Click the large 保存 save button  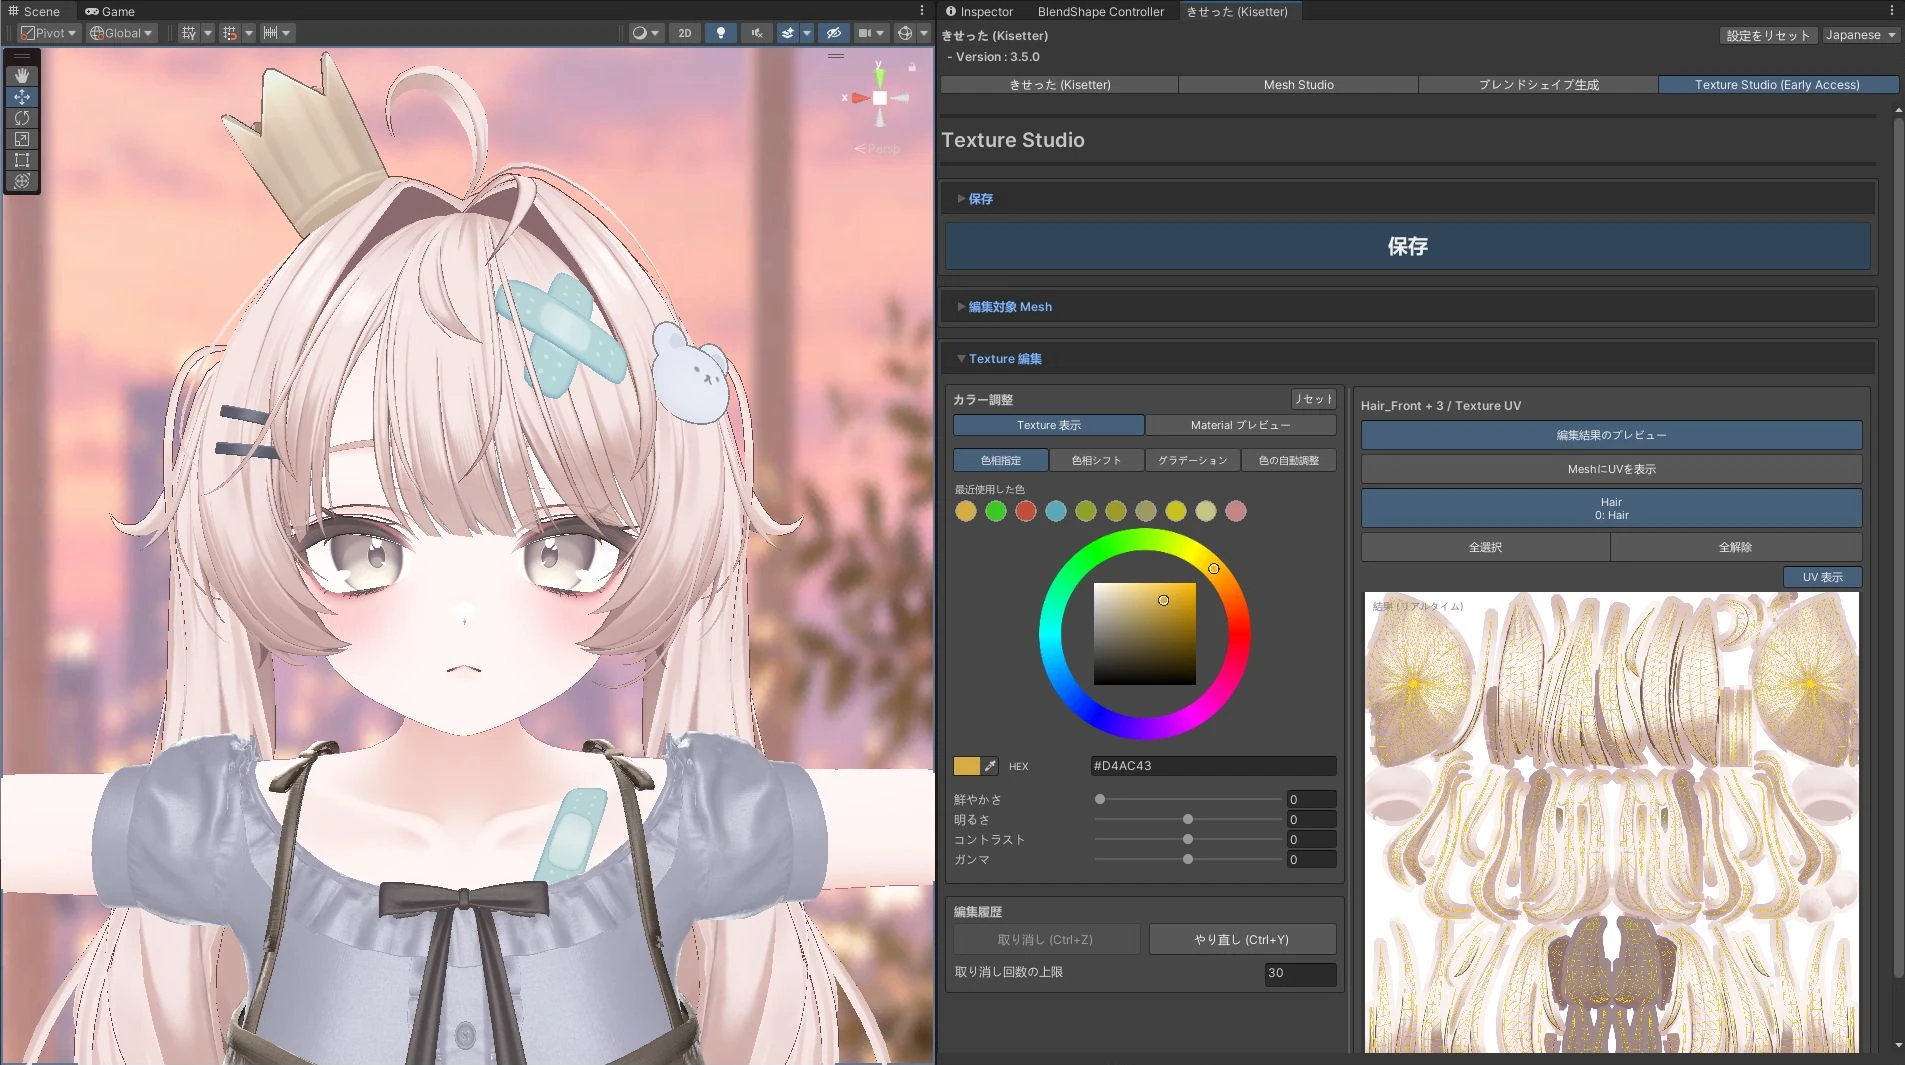click(x=1407, y=246)
